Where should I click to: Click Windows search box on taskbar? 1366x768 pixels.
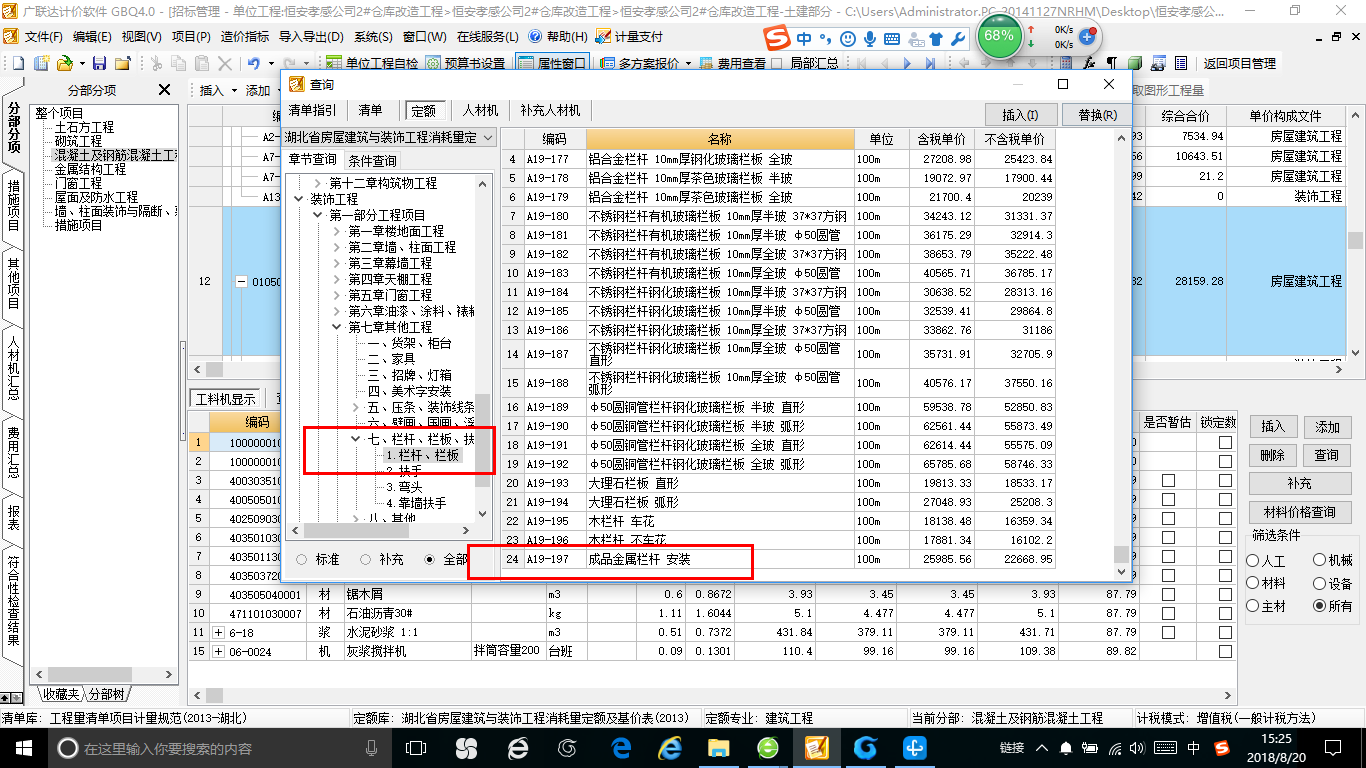(x=218, y=747)
